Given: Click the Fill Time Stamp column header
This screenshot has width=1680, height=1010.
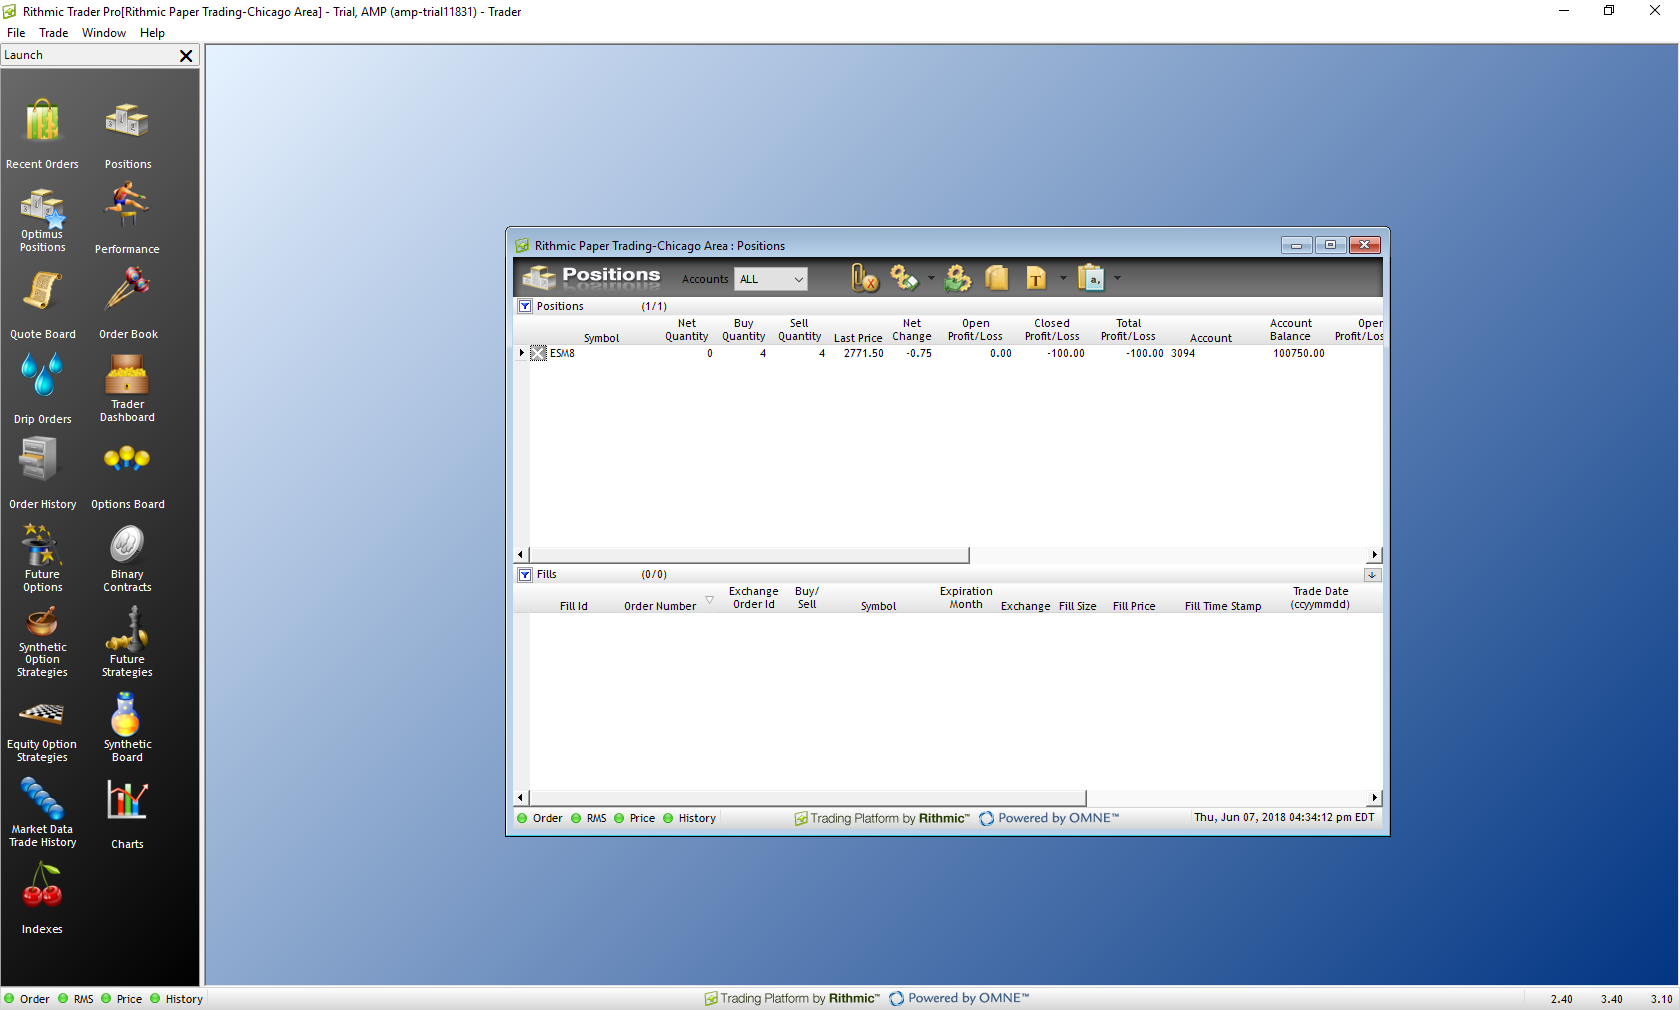Looking at the screenshot, I should (x=1223, y=606).
